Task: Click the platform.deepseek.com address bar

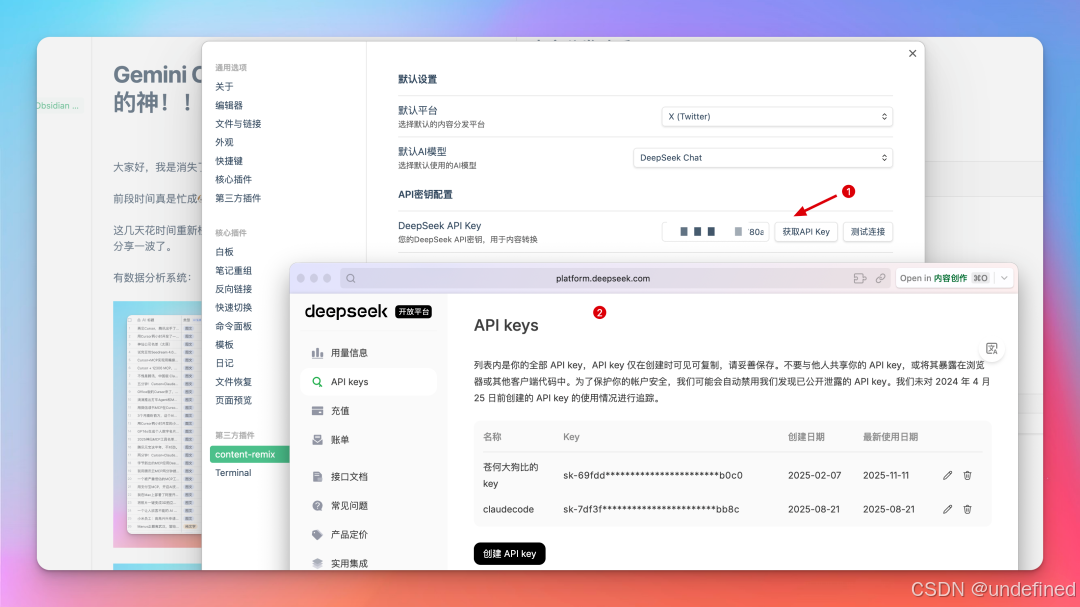Action: pyautogui.click(x=603, y=278)
